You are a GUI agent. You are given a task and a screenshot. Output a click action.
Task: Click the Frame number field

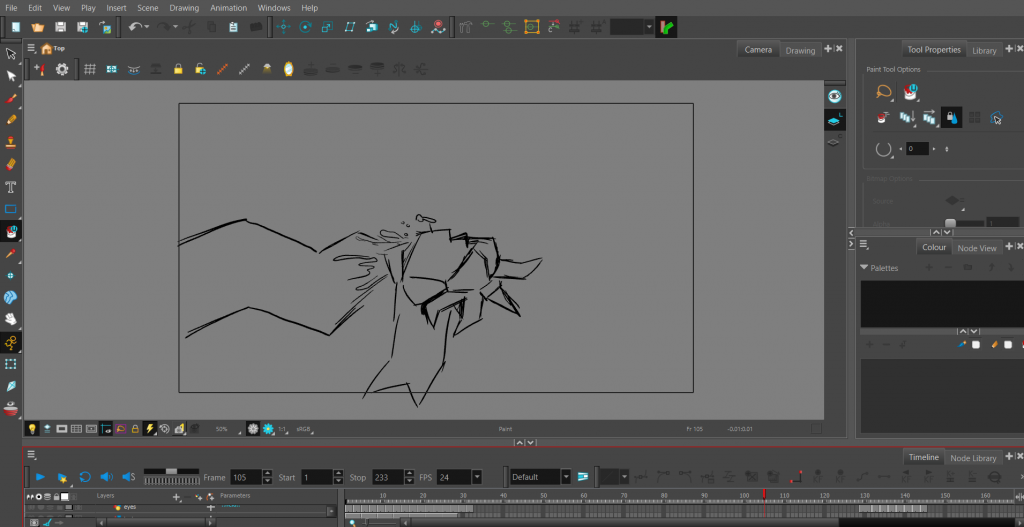tap(244, 477)
